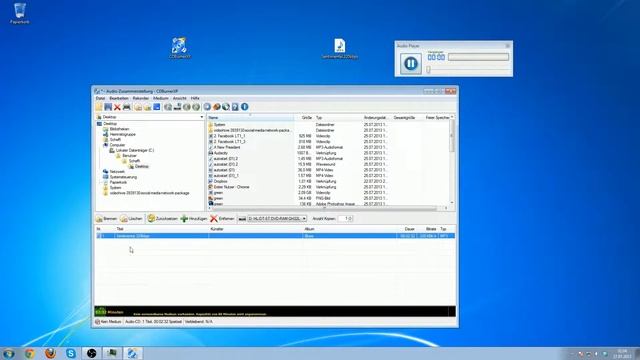Viewport: 640px width, 360px height.
Task: Click the Kein Medium status bar entry
Action: [108, 322]
